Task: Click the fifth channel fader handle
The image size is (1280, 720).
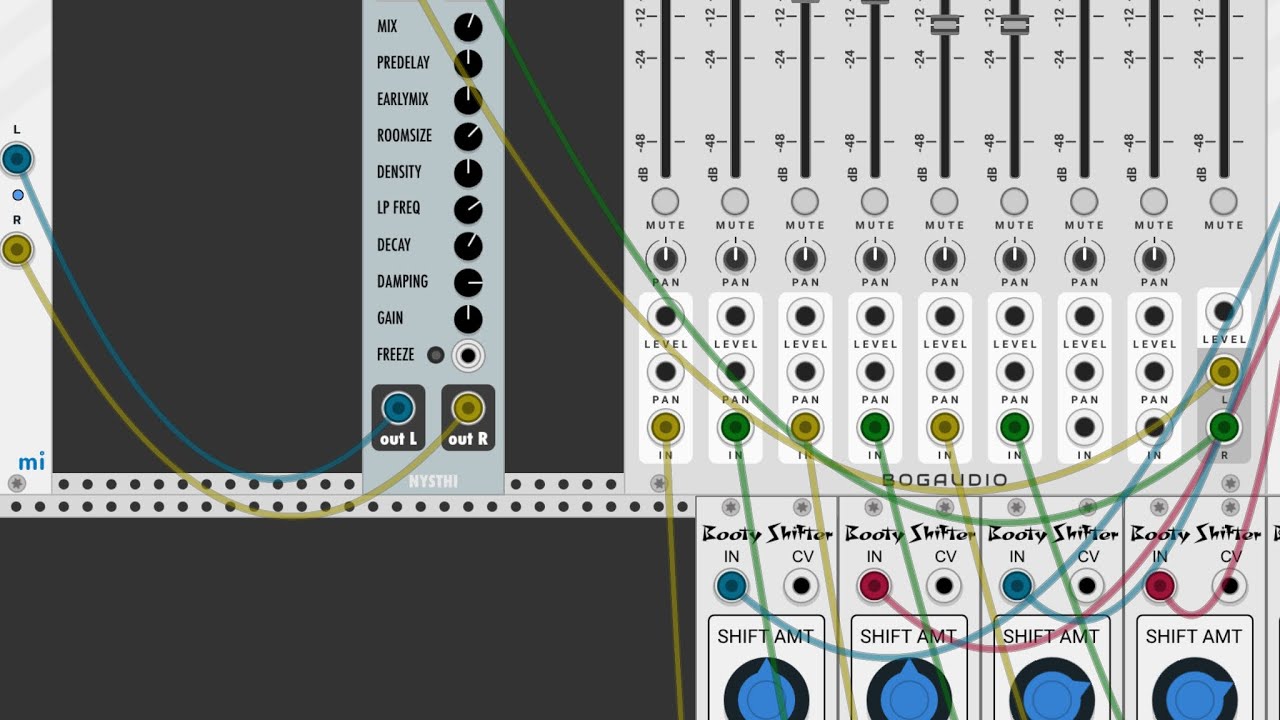Action: click(x=945, y=25)
